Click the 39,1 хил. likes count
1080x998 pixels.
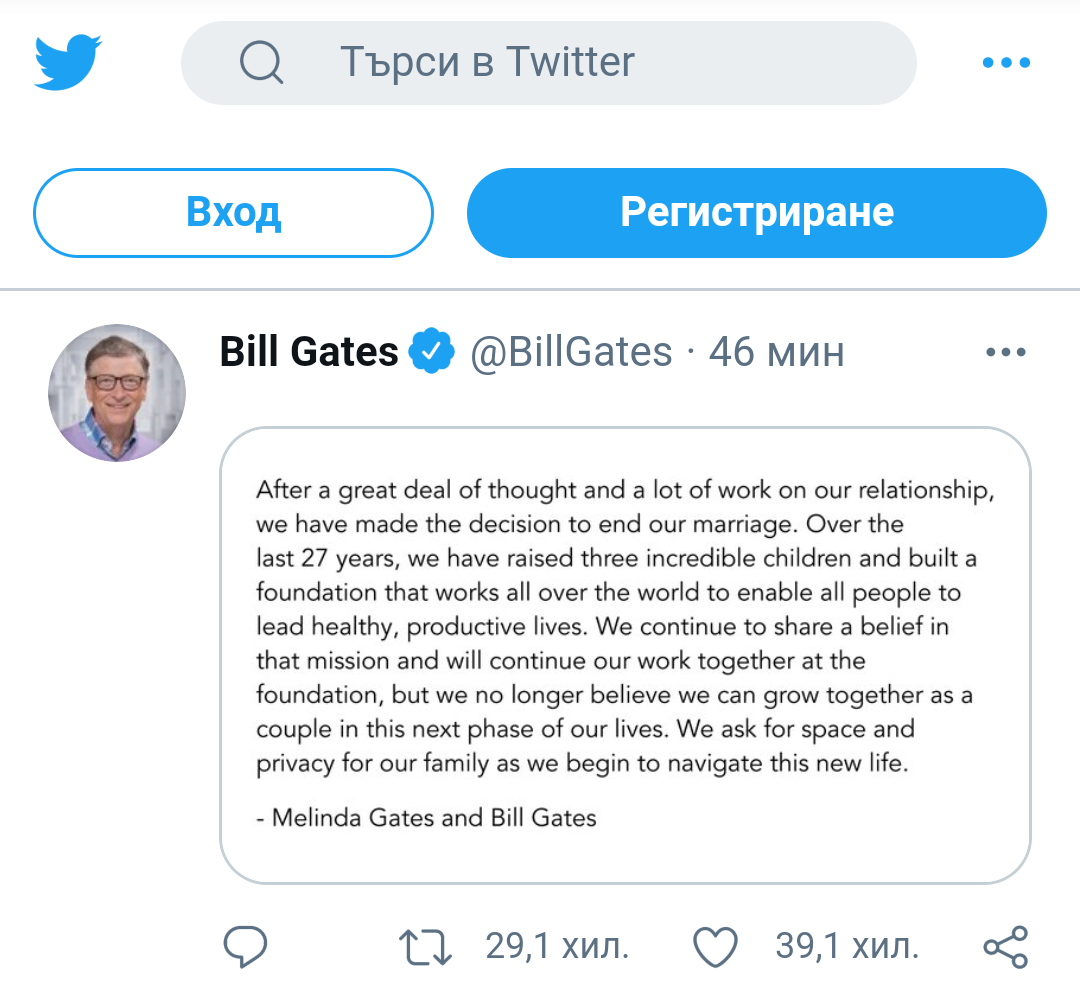pos(846,946)
